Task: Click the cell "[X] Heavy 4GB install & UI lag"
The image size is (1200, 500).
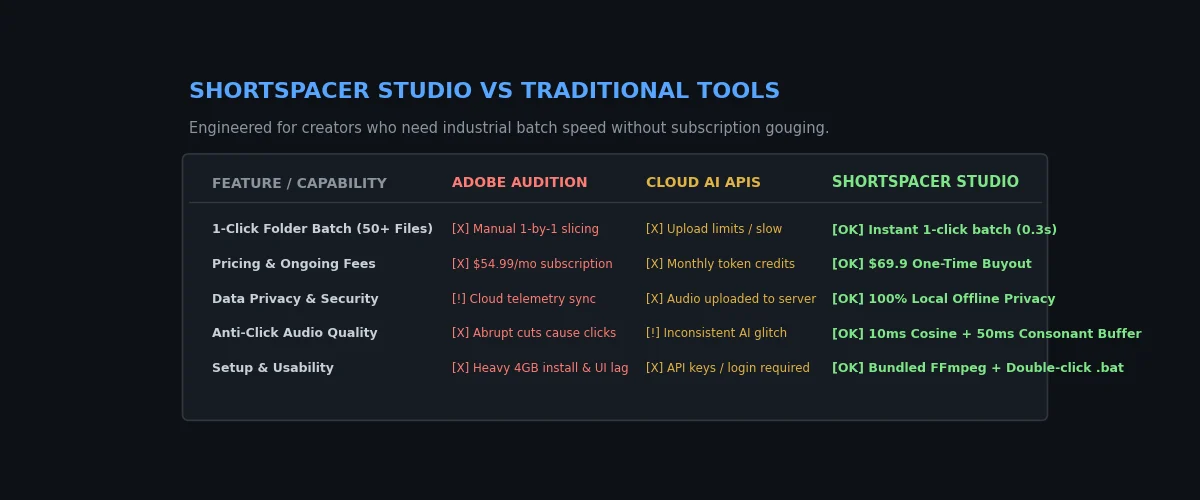Action: 540,368
